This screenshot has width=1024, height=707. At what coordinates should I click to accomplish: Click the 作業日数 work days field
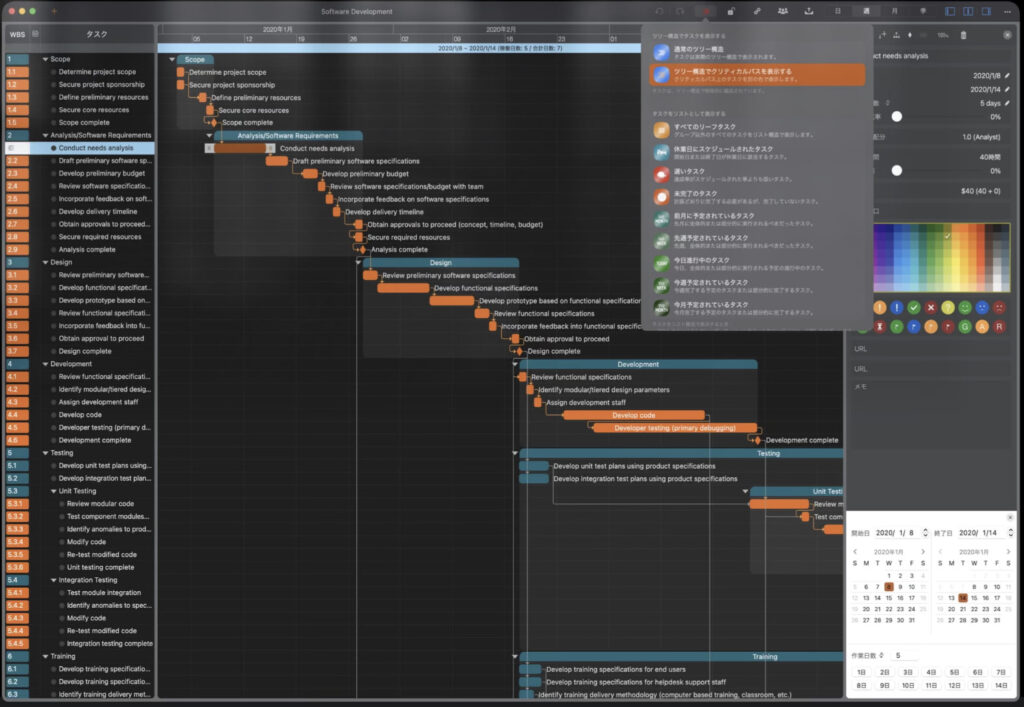click(904, 655)
